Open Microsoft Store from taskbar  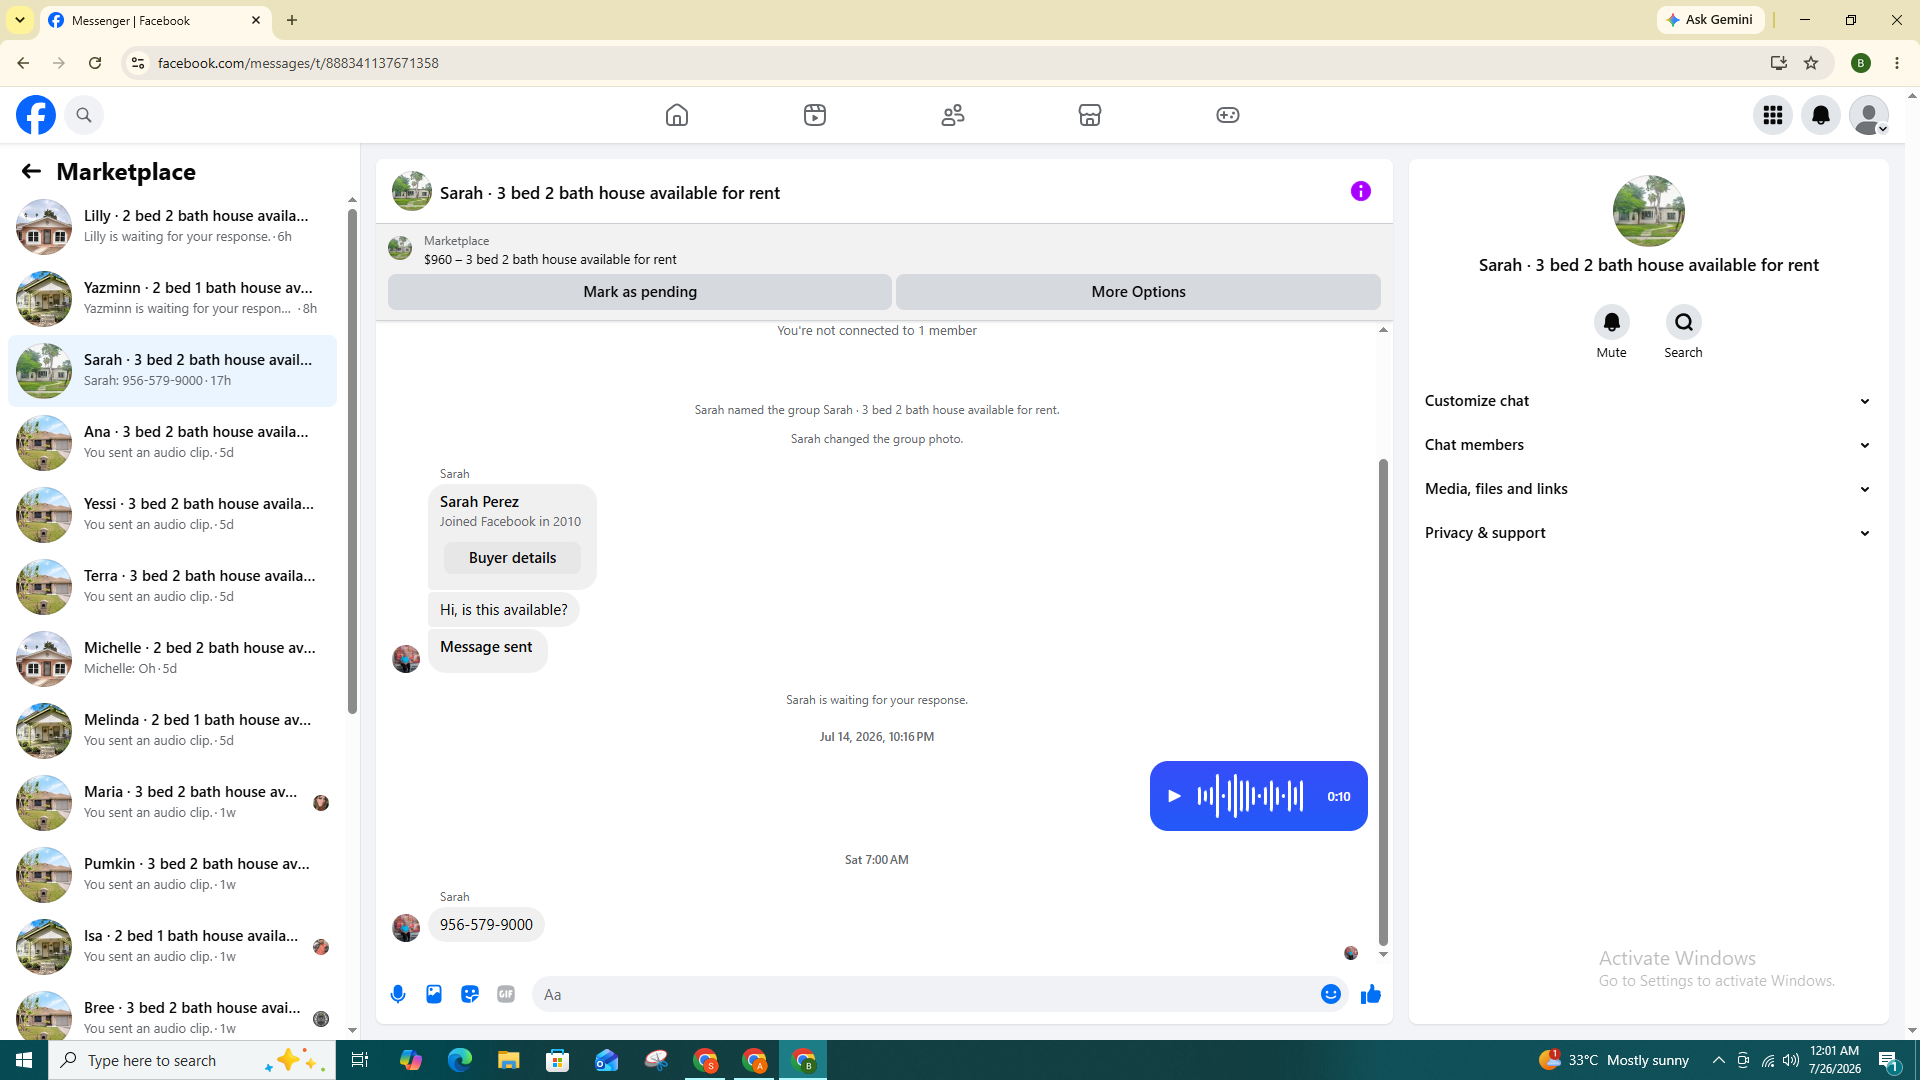click(558, 1060)
